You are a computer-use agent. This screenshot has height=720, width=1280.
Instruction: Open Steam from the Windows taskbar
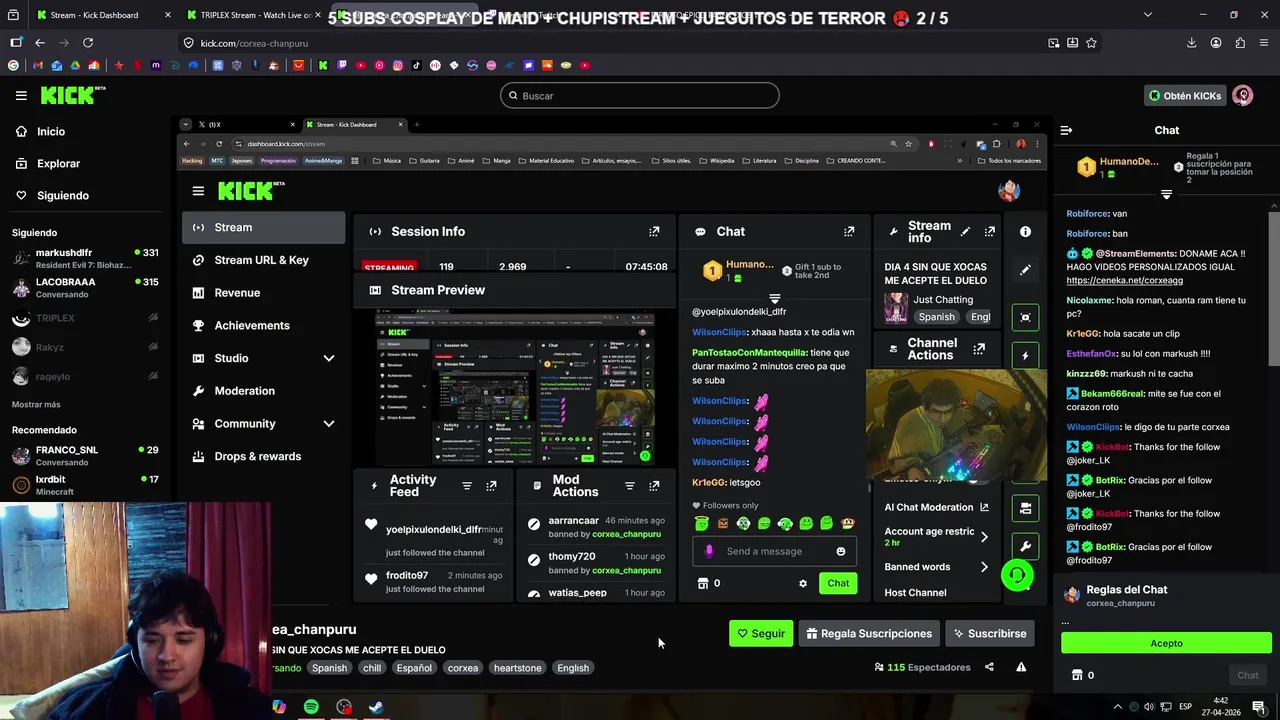[376, 707]
